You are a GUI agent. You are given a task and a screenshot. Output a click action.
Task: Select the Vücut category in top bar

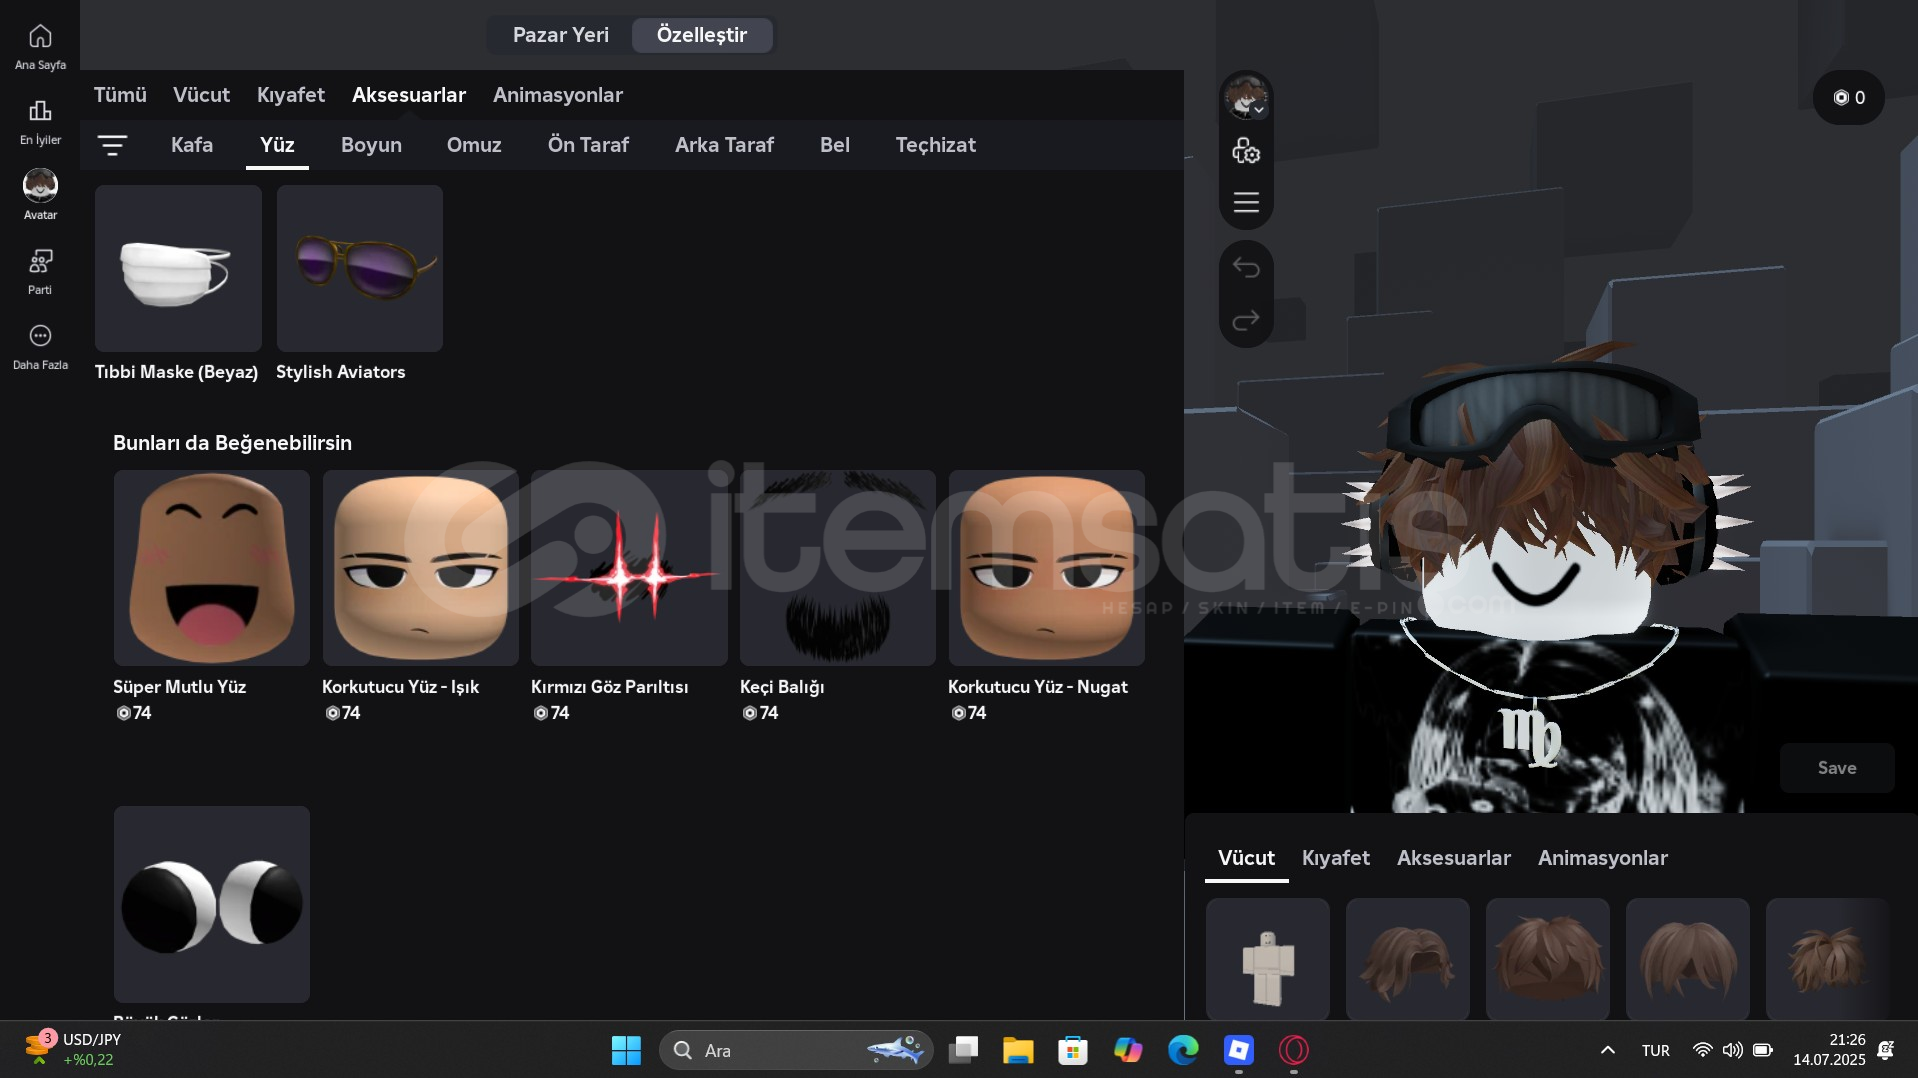pos(201,95)
